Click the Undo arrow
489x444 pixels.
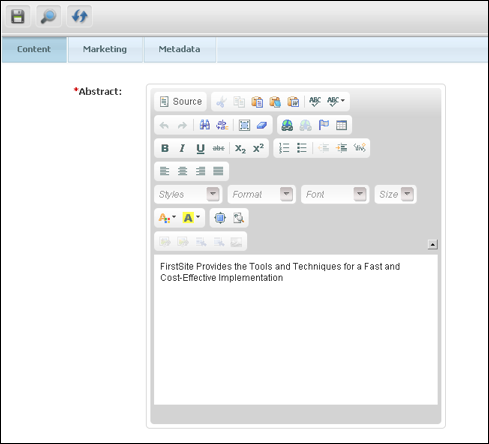(164, 125)
